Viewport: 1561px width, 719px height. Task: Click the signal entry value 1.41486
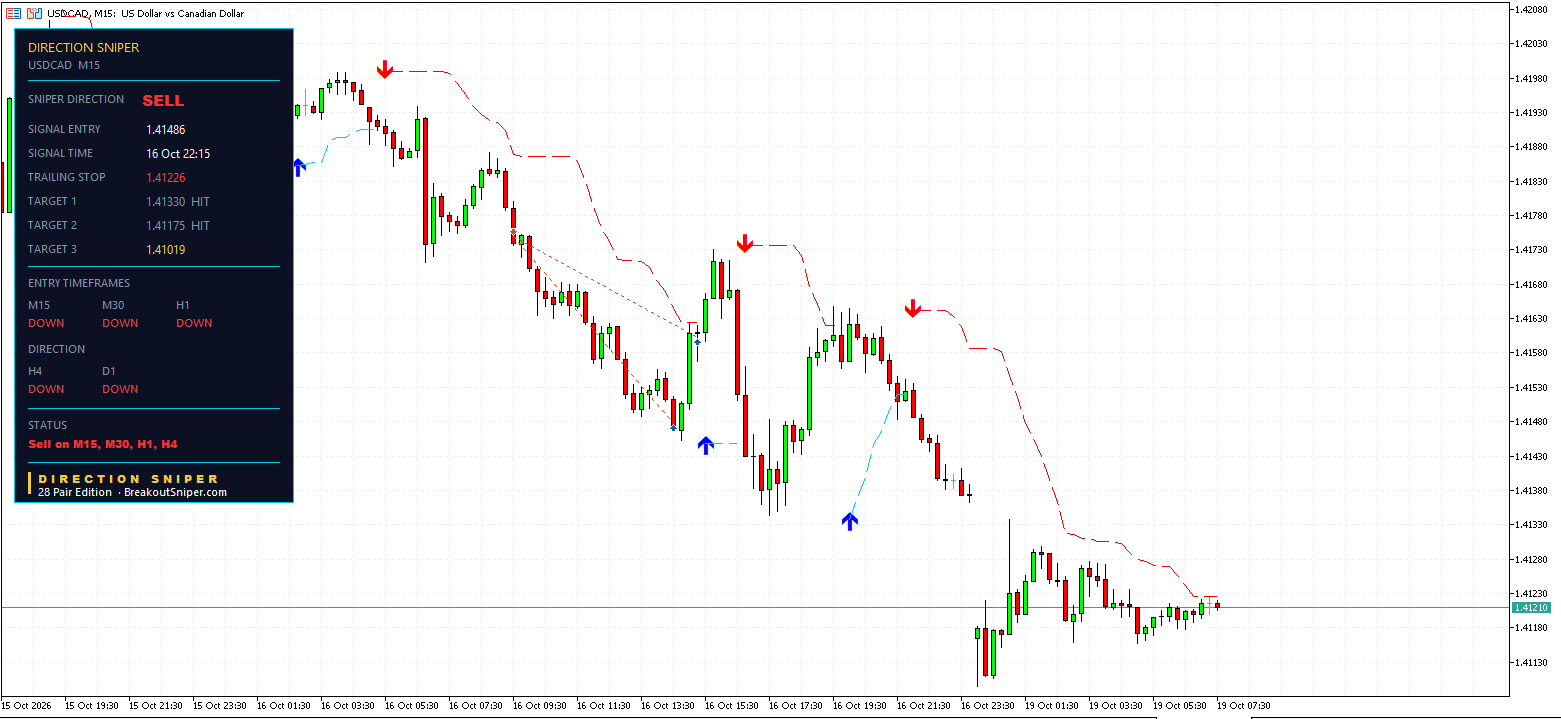(165, 129)
